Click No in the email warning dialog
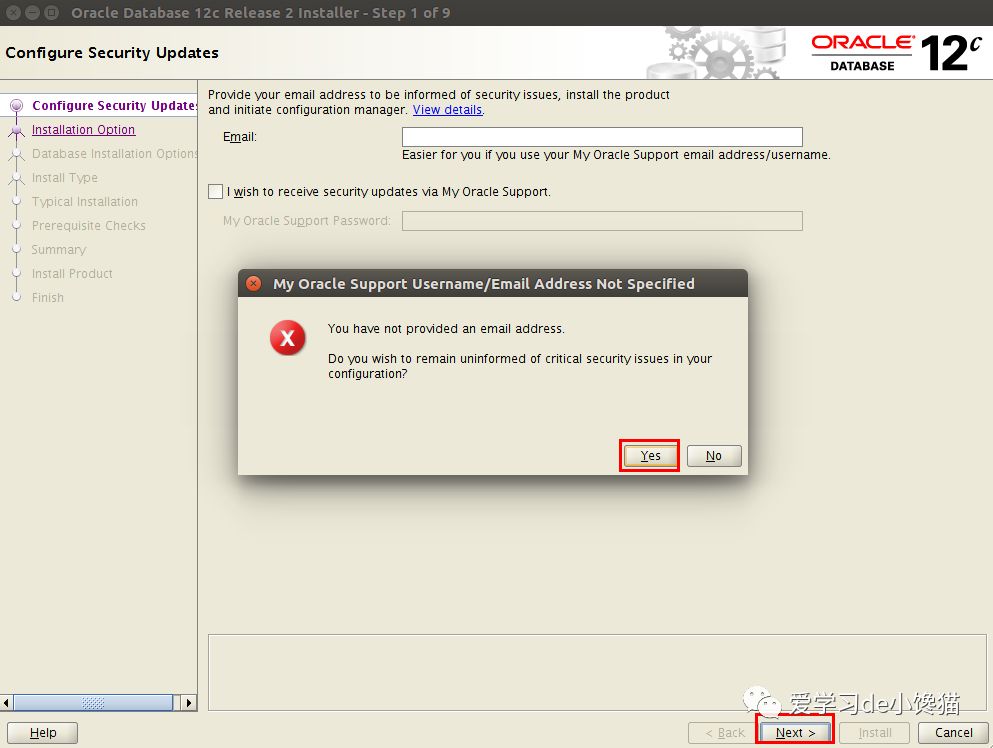993x748 pixels. [x=714, y=455]
